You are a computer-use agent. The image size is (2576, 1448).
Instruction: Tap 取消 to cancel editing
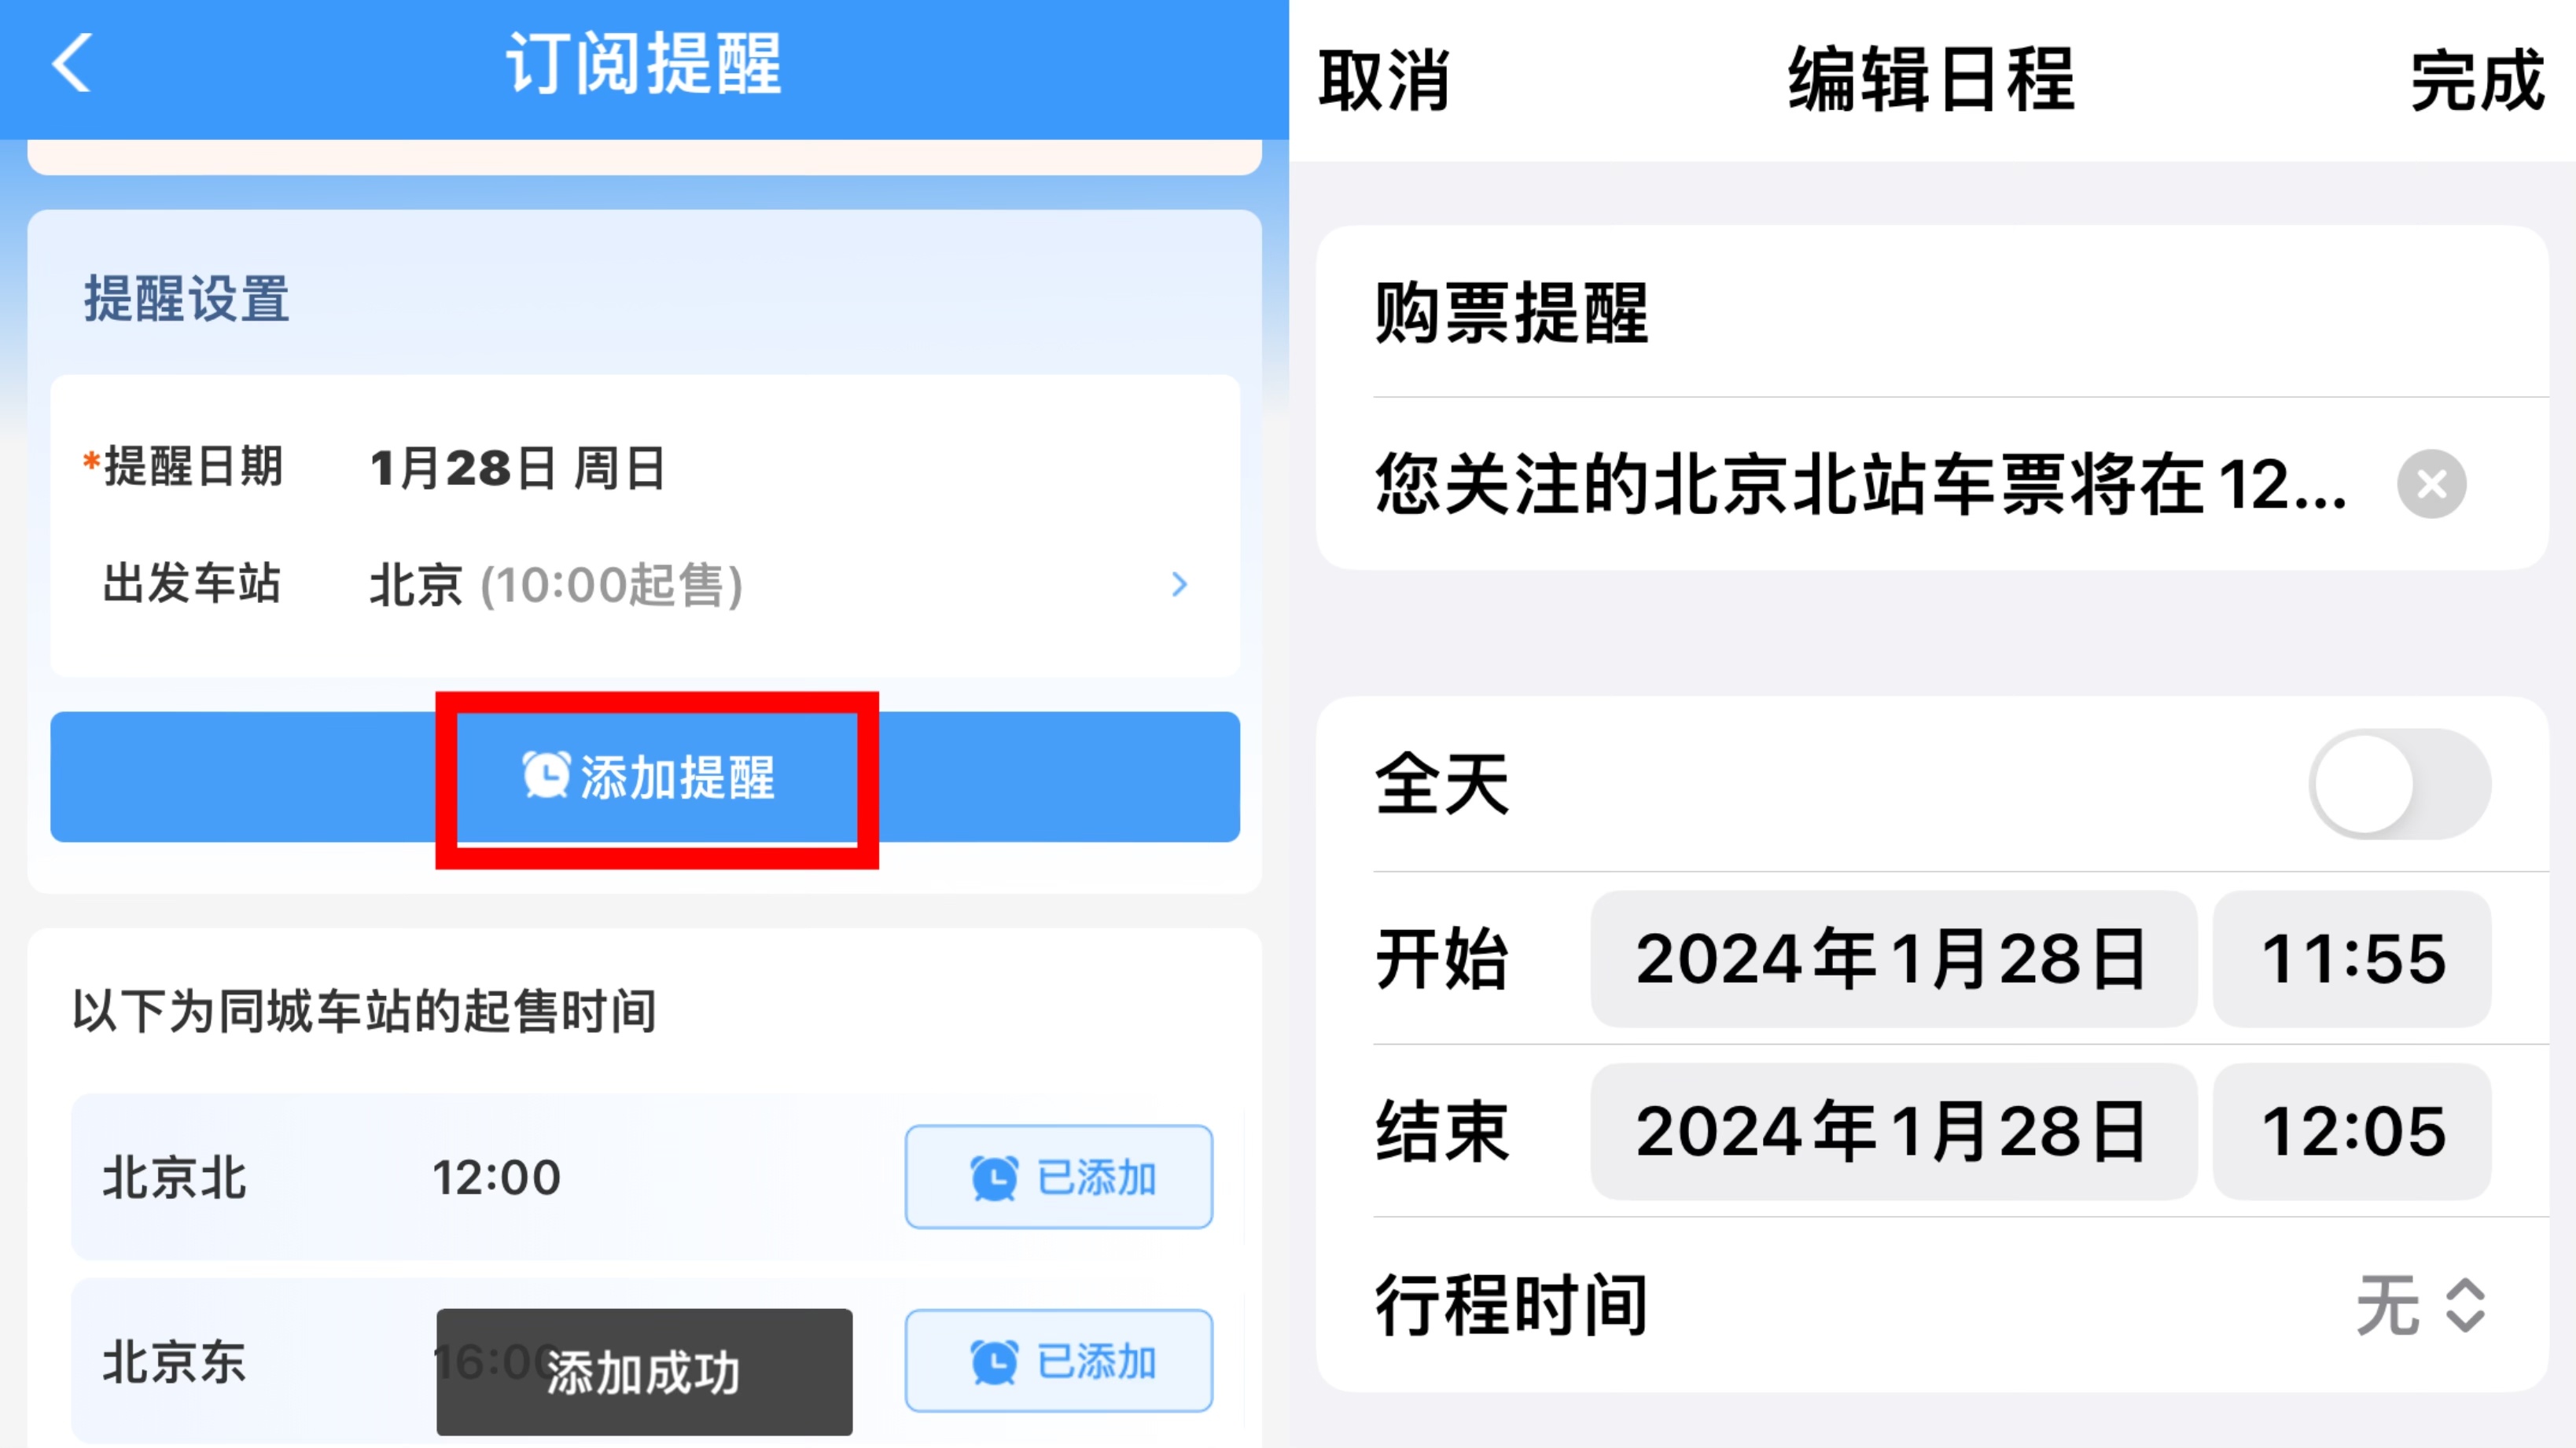[x=1384, y=80]
